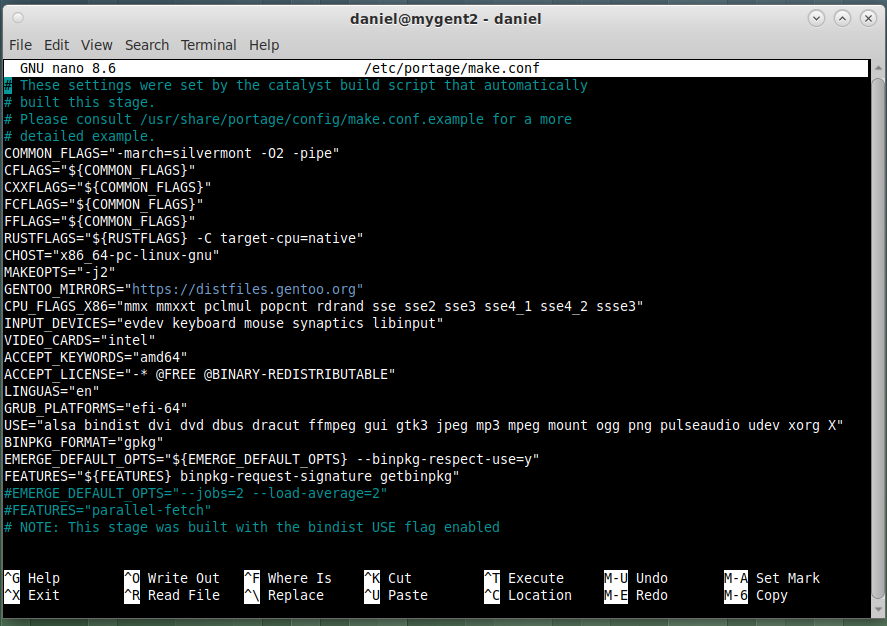Open the window menu icon in title bar
The width and height of the screenshot is (887, 626).
click(15, 18)
